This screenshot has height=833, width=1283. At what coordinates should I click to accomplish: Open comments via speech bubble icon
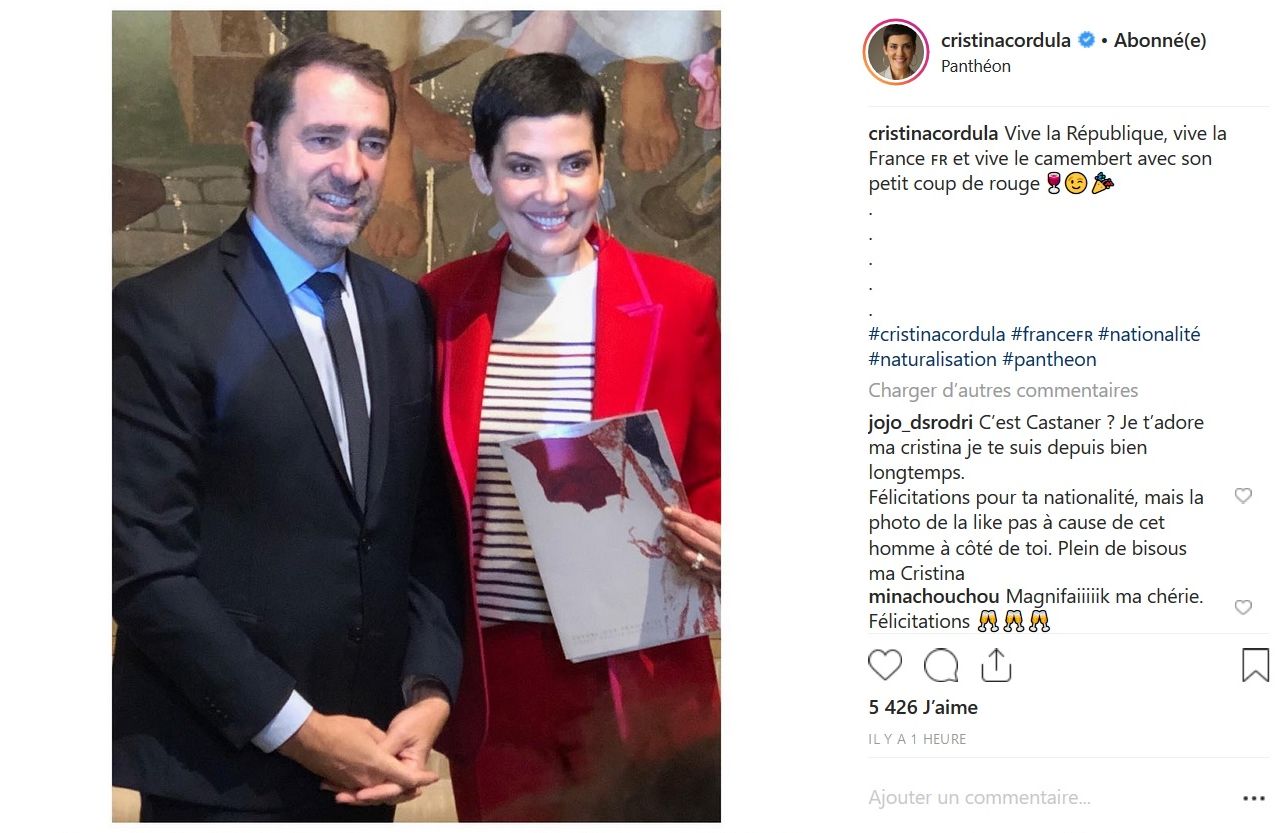[x=941, y=665]
